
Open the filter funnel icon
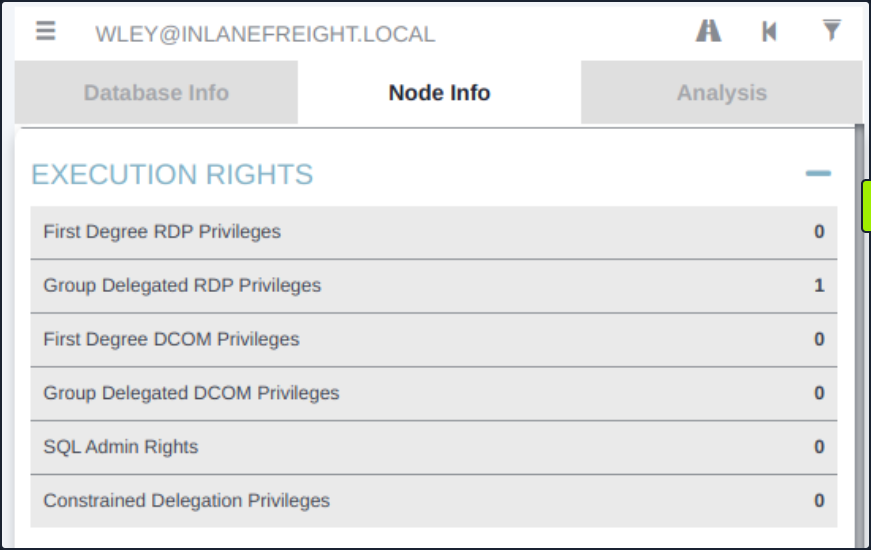pos(831,31)
